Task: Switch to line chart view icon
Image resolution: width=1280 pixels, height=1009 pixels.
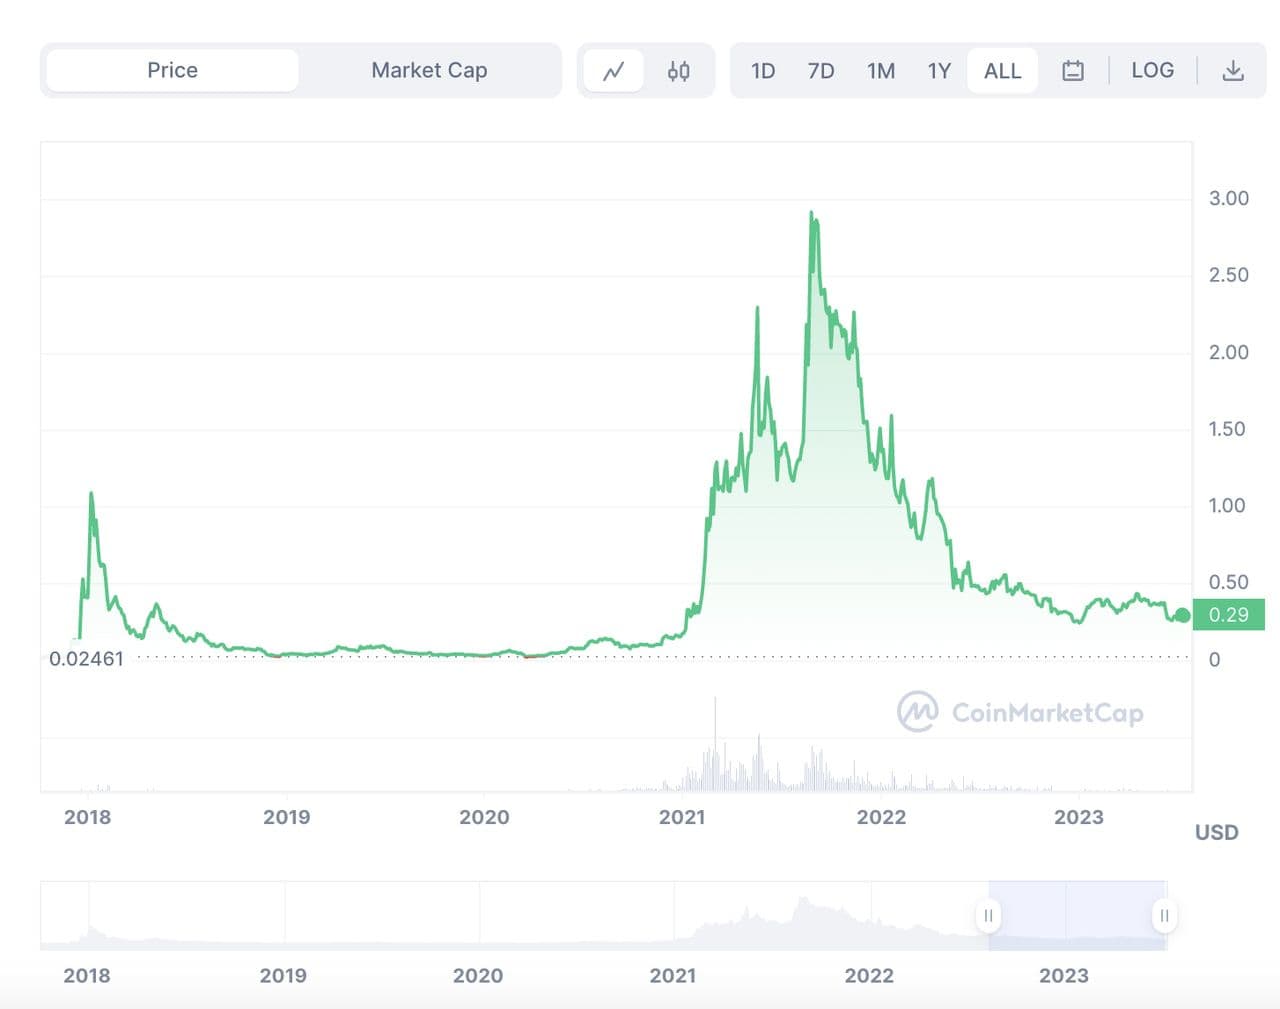Action: (x=613, y=71)
